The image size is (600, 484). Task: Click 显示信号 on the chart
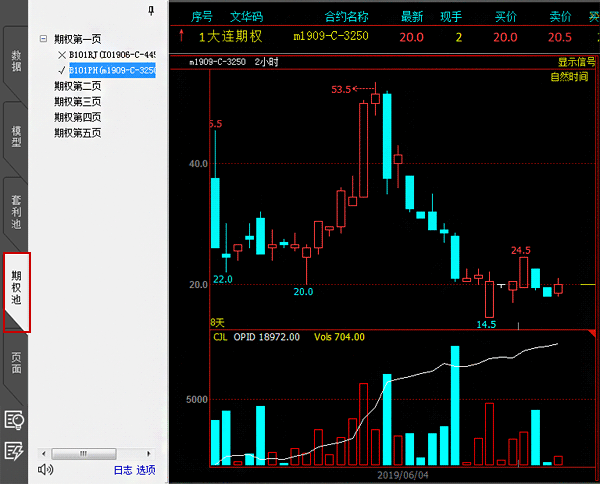click(x=577, y=62)
